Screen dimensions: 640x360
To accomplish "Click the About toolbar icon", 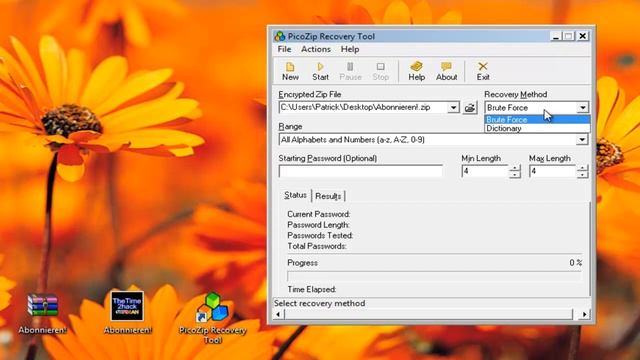I will [447, 71].
